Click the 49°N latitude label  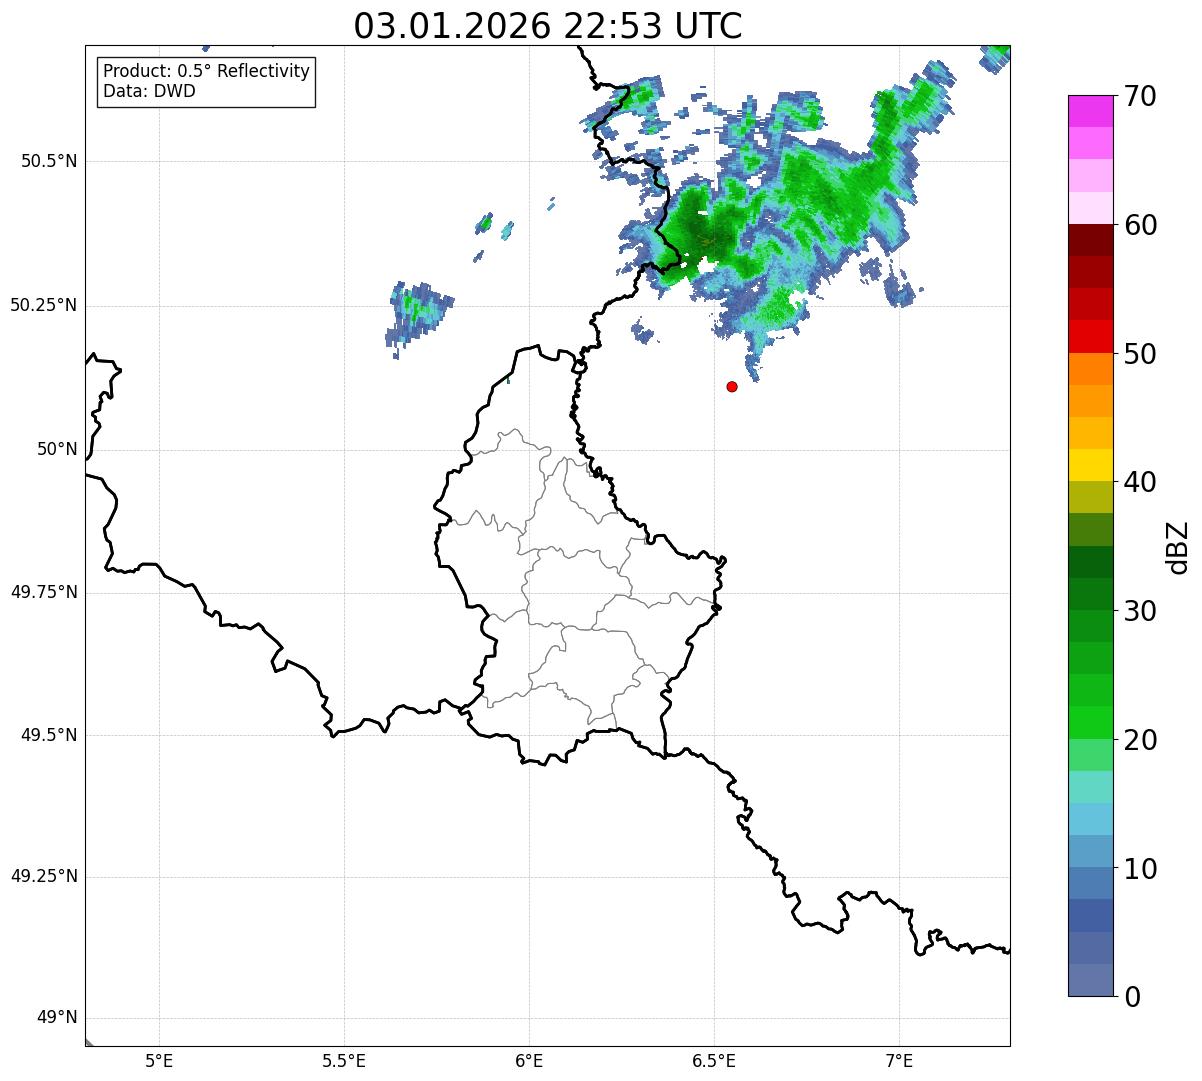coord(57,1018)
